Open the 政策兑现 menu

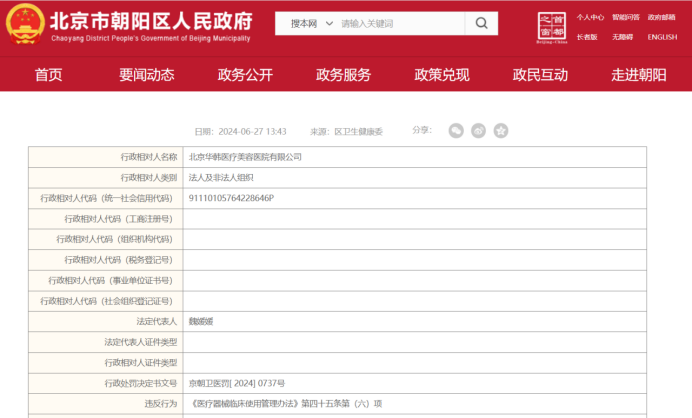tap(442, 75)
